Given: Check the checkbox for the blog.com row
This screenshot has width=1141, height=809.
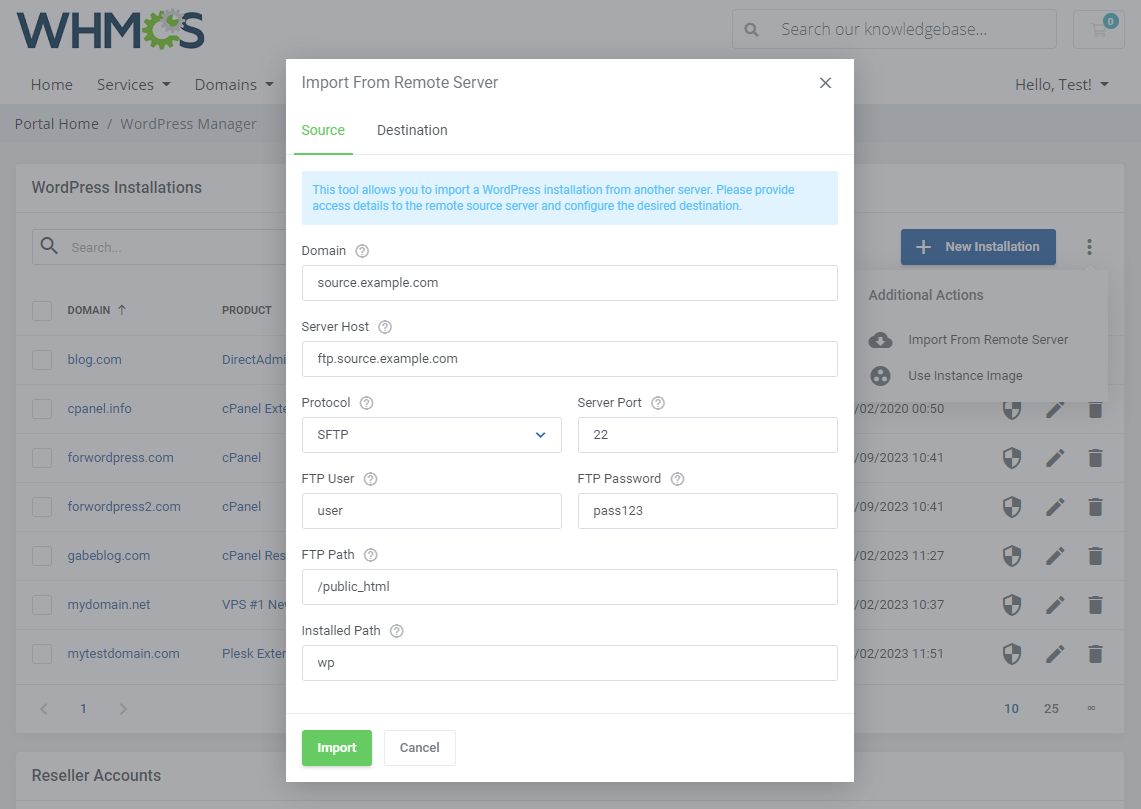Looking at the screenshot, I should tap(42, 359).
